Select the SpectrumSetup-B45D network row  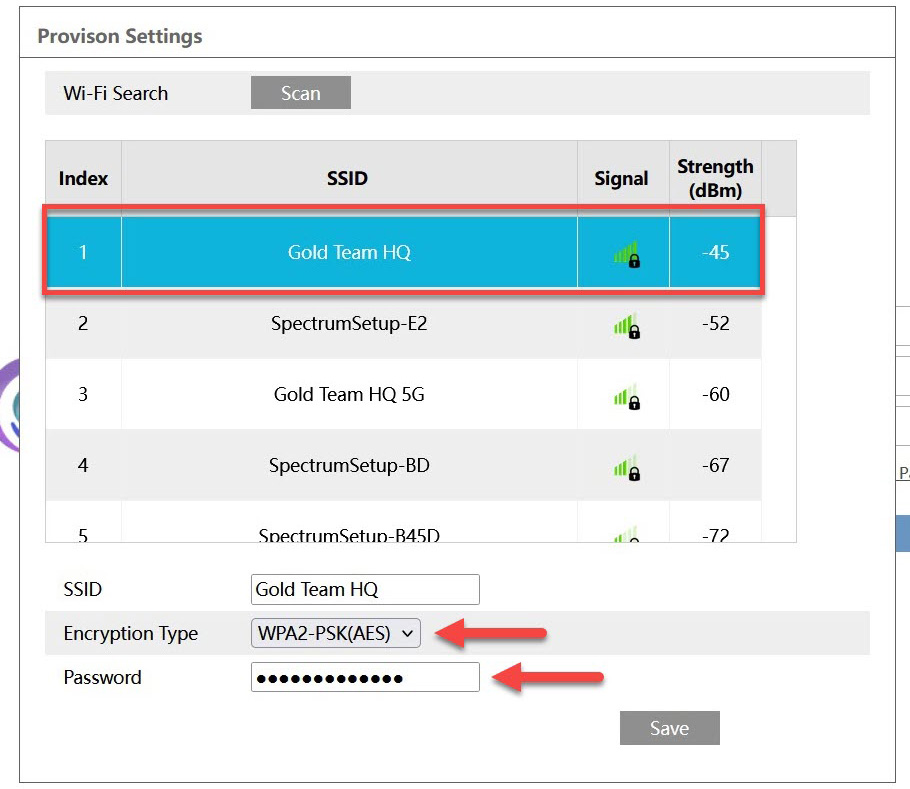pos(349,533)
